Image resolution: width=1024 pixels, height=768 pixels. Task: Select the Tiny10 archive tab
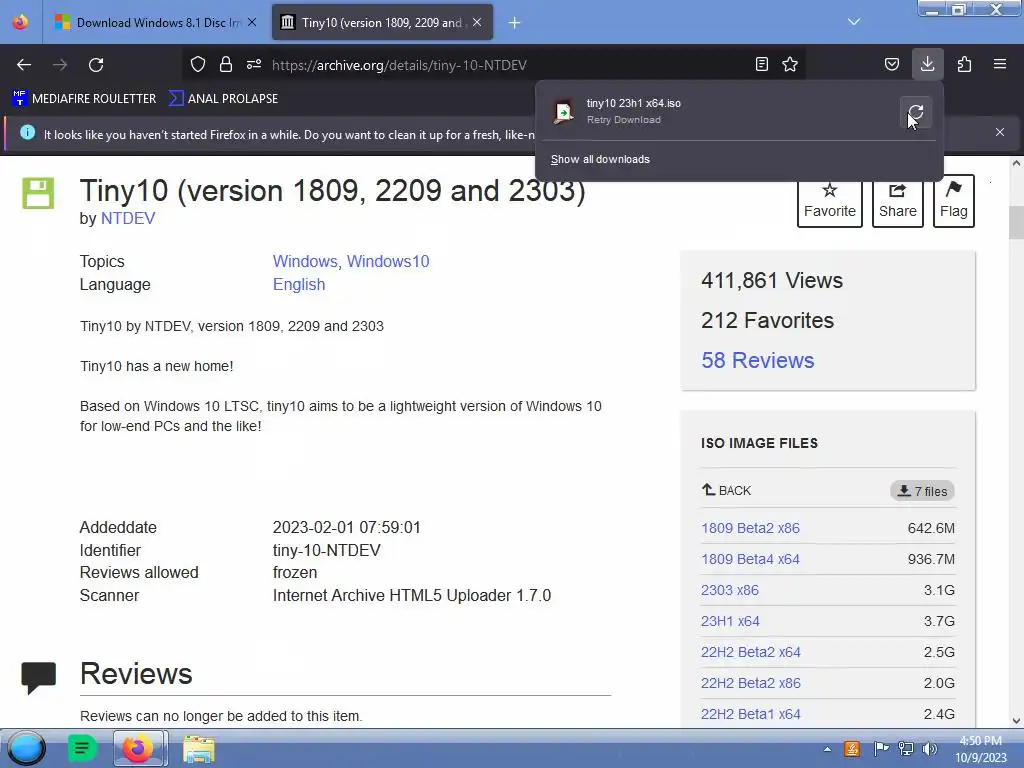point(382,22)
